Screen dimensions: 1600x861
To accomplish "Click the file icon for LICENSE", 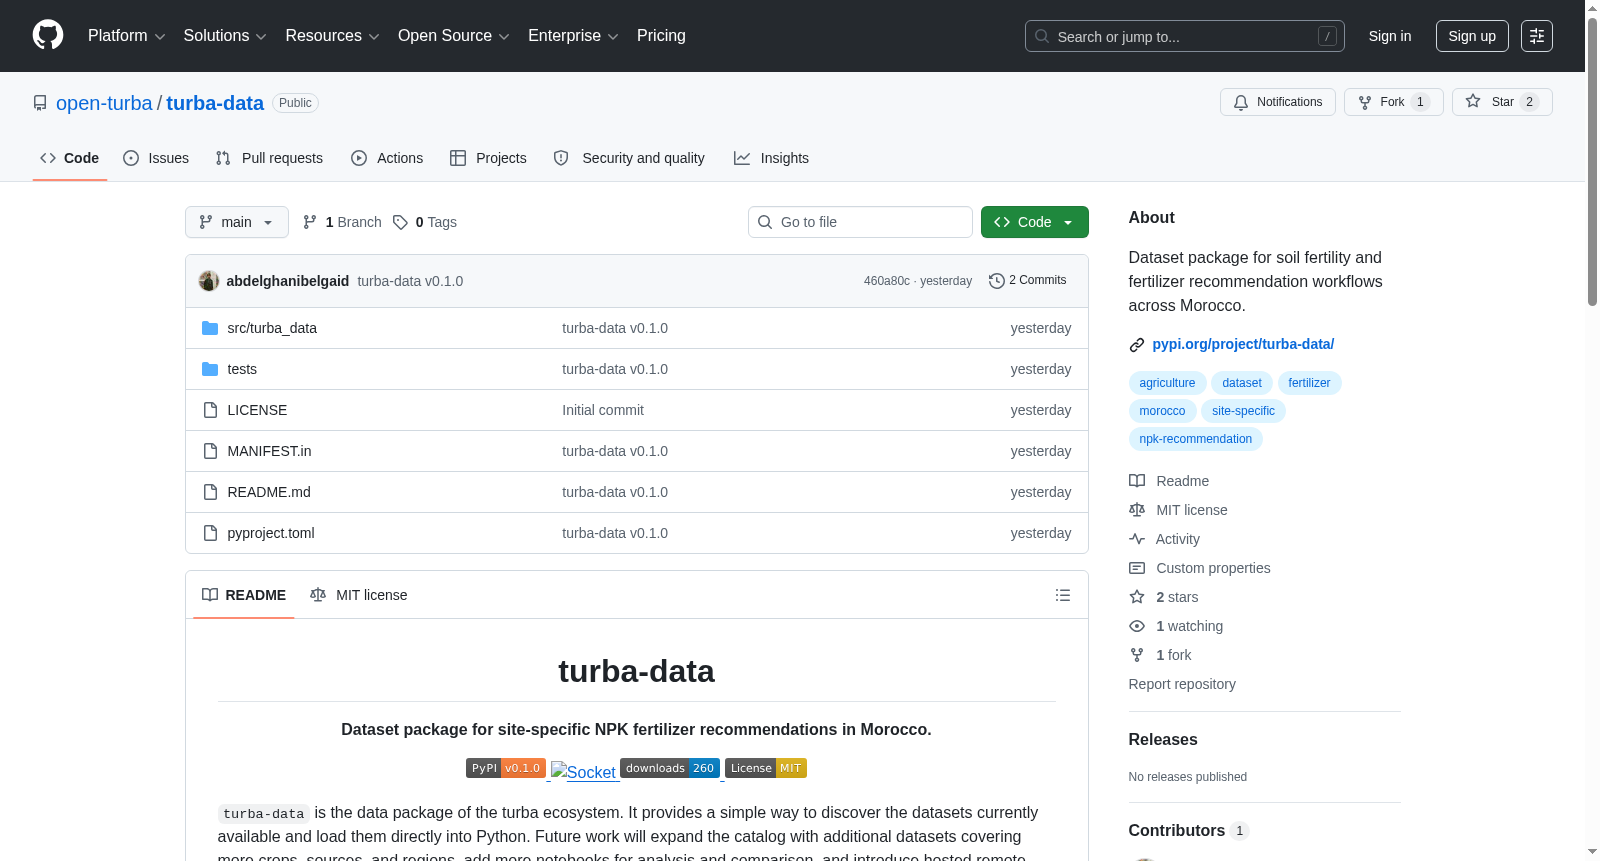I will pos(210,410).
